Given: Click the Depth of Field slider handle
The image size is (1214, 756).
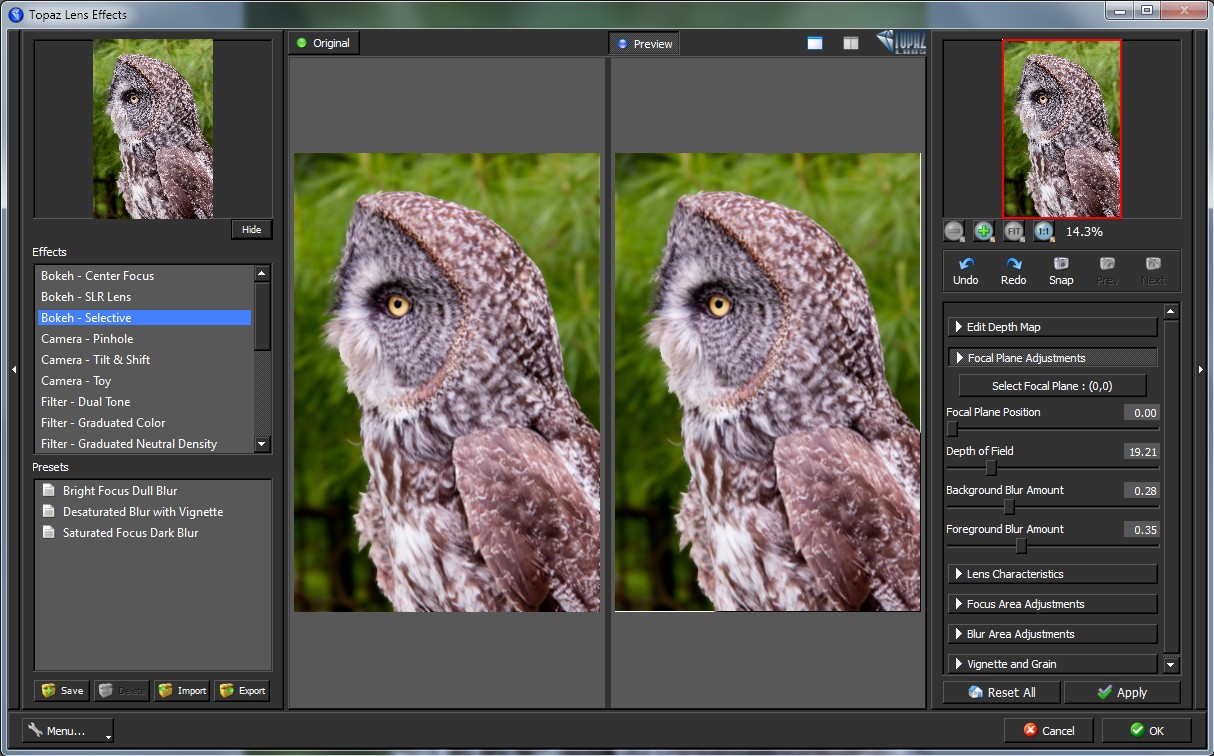Looking at the screenshot, I should [x=991, y=468].
